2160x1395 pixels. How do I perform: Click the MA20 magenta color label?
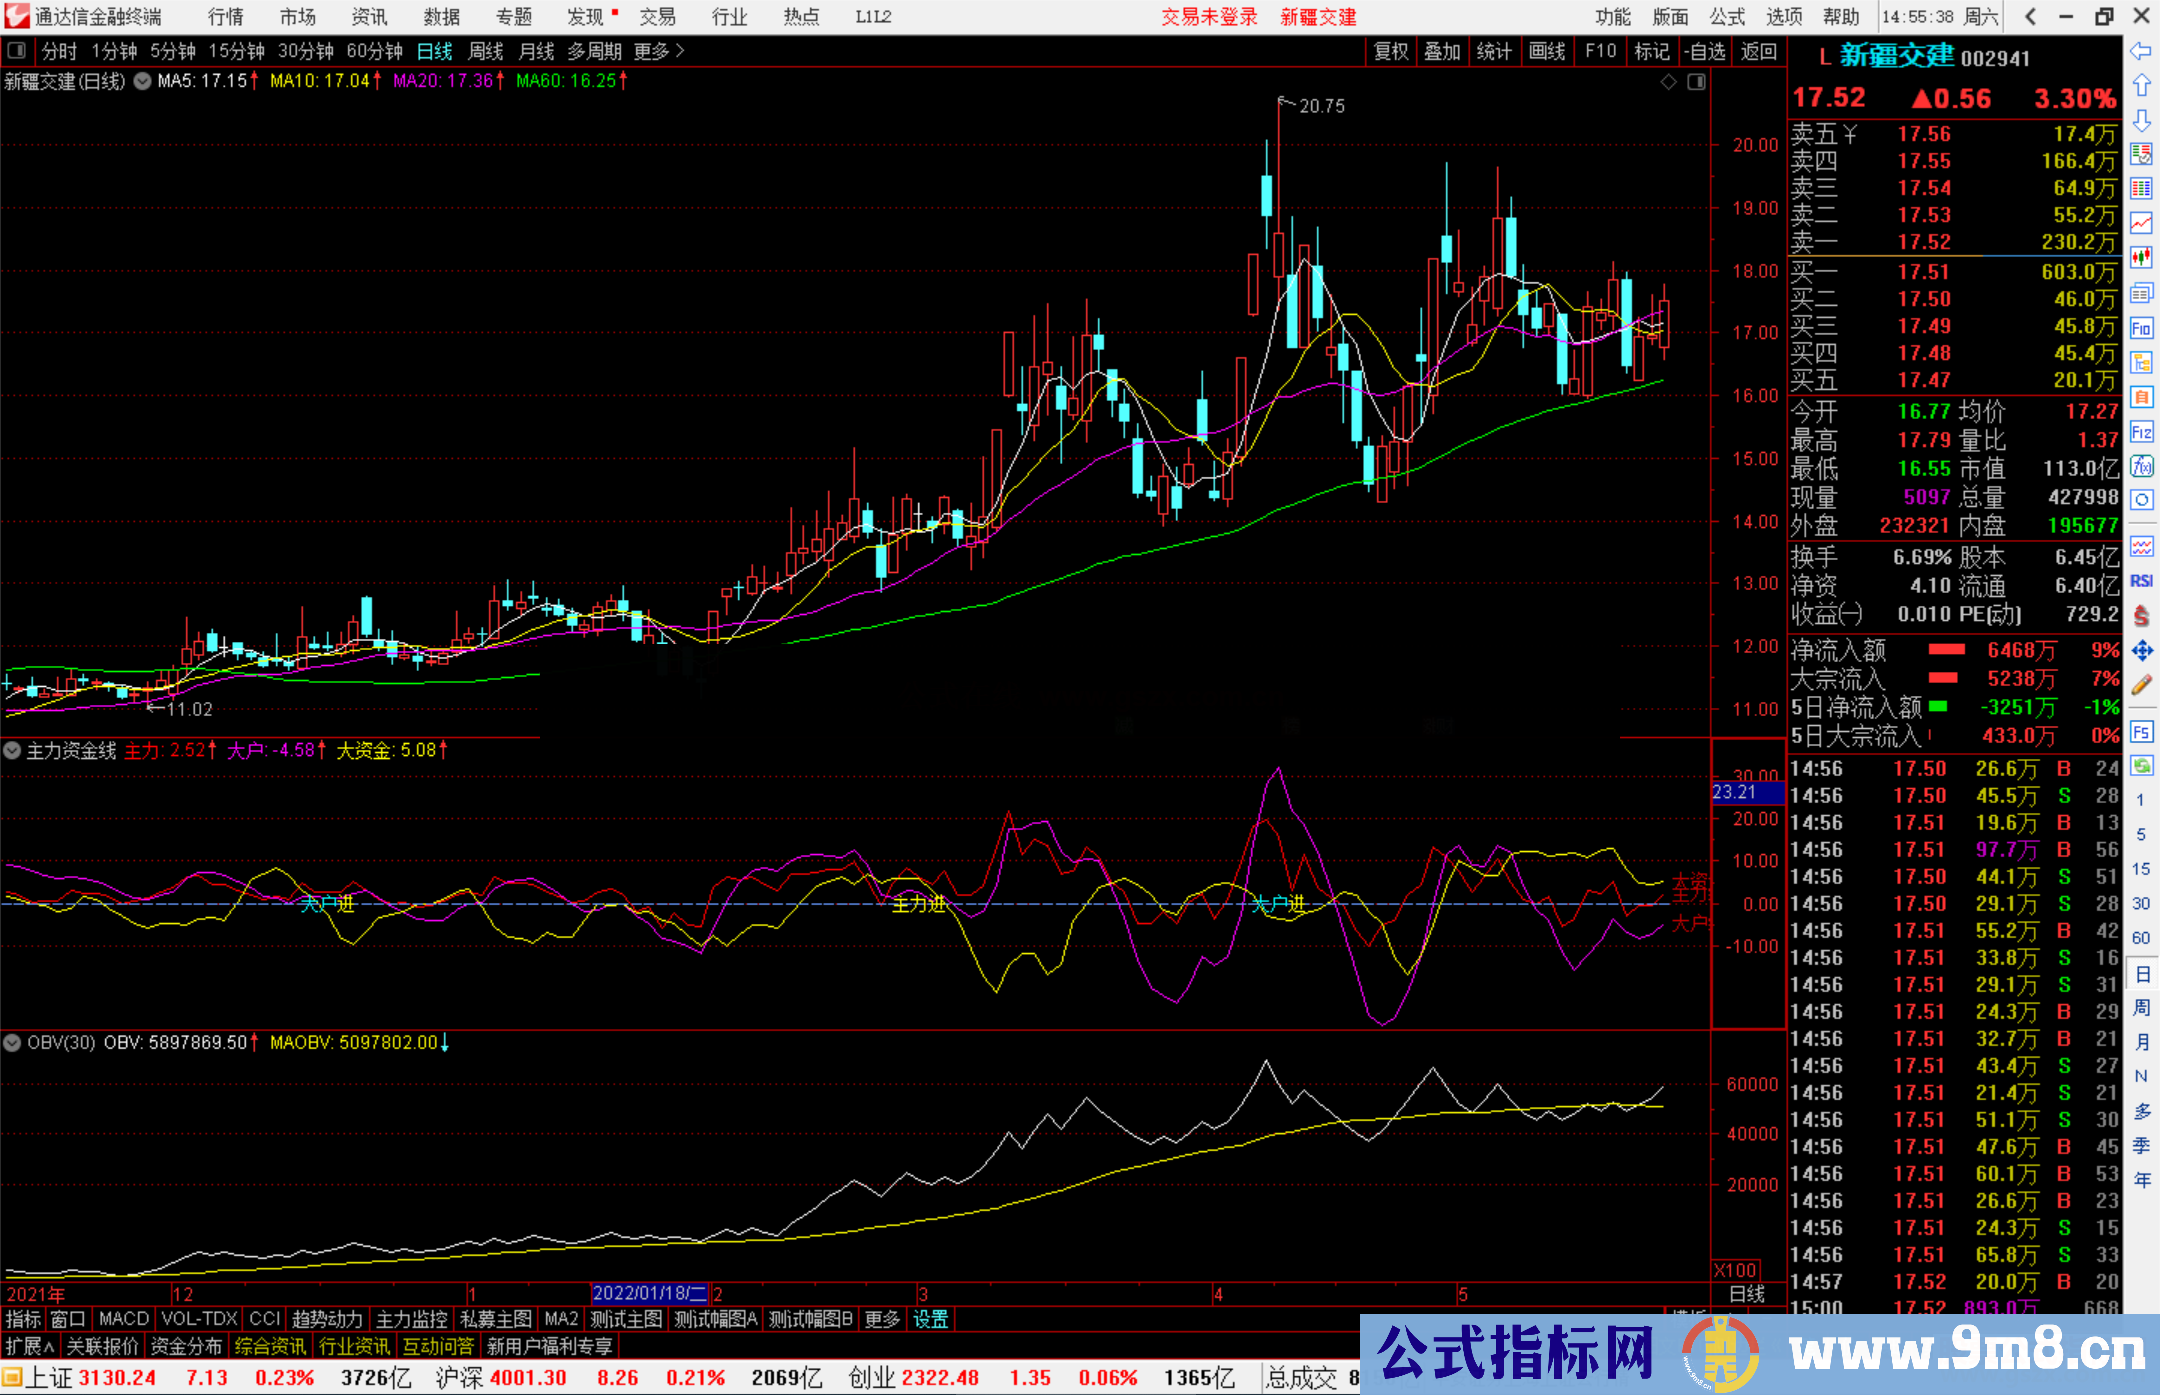click(x=443, y=81)
